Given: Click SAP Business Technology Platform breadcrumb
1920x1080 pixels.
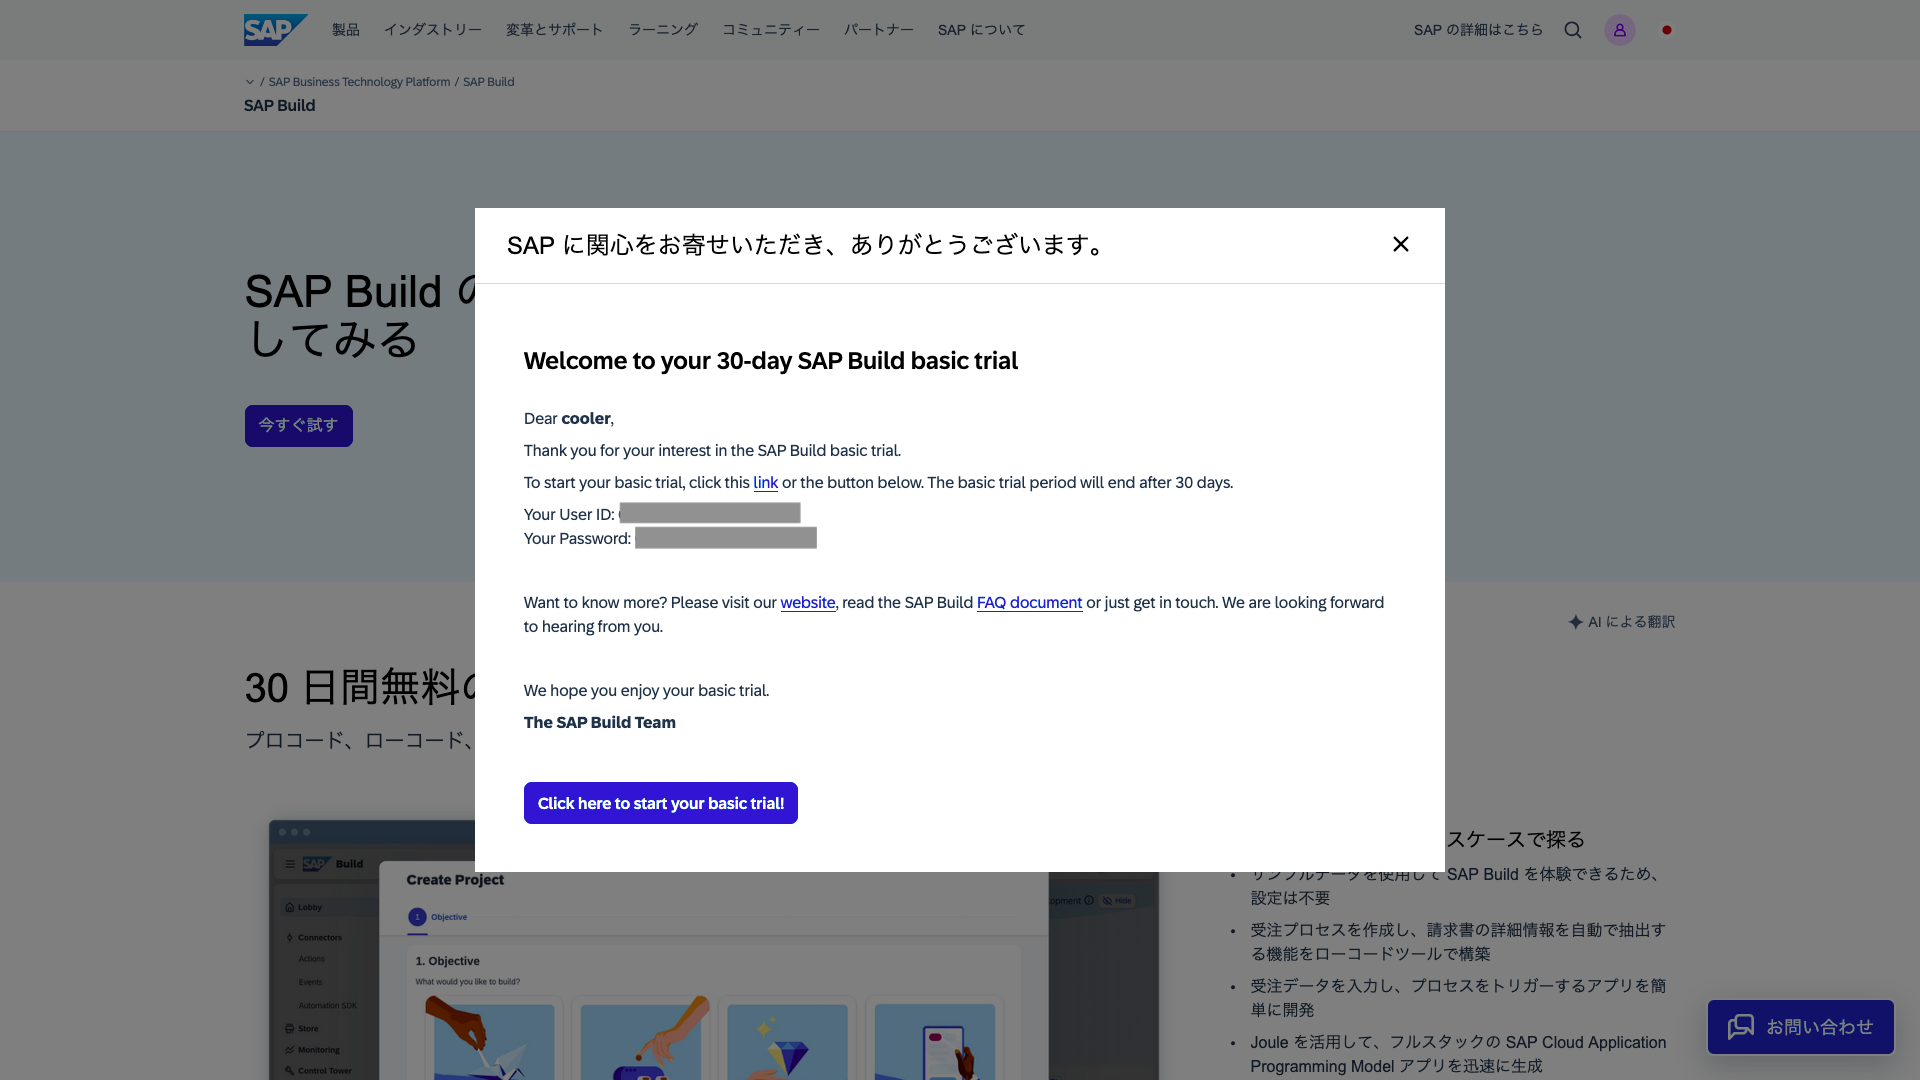Looking at the screenshot, I should 359,82.
